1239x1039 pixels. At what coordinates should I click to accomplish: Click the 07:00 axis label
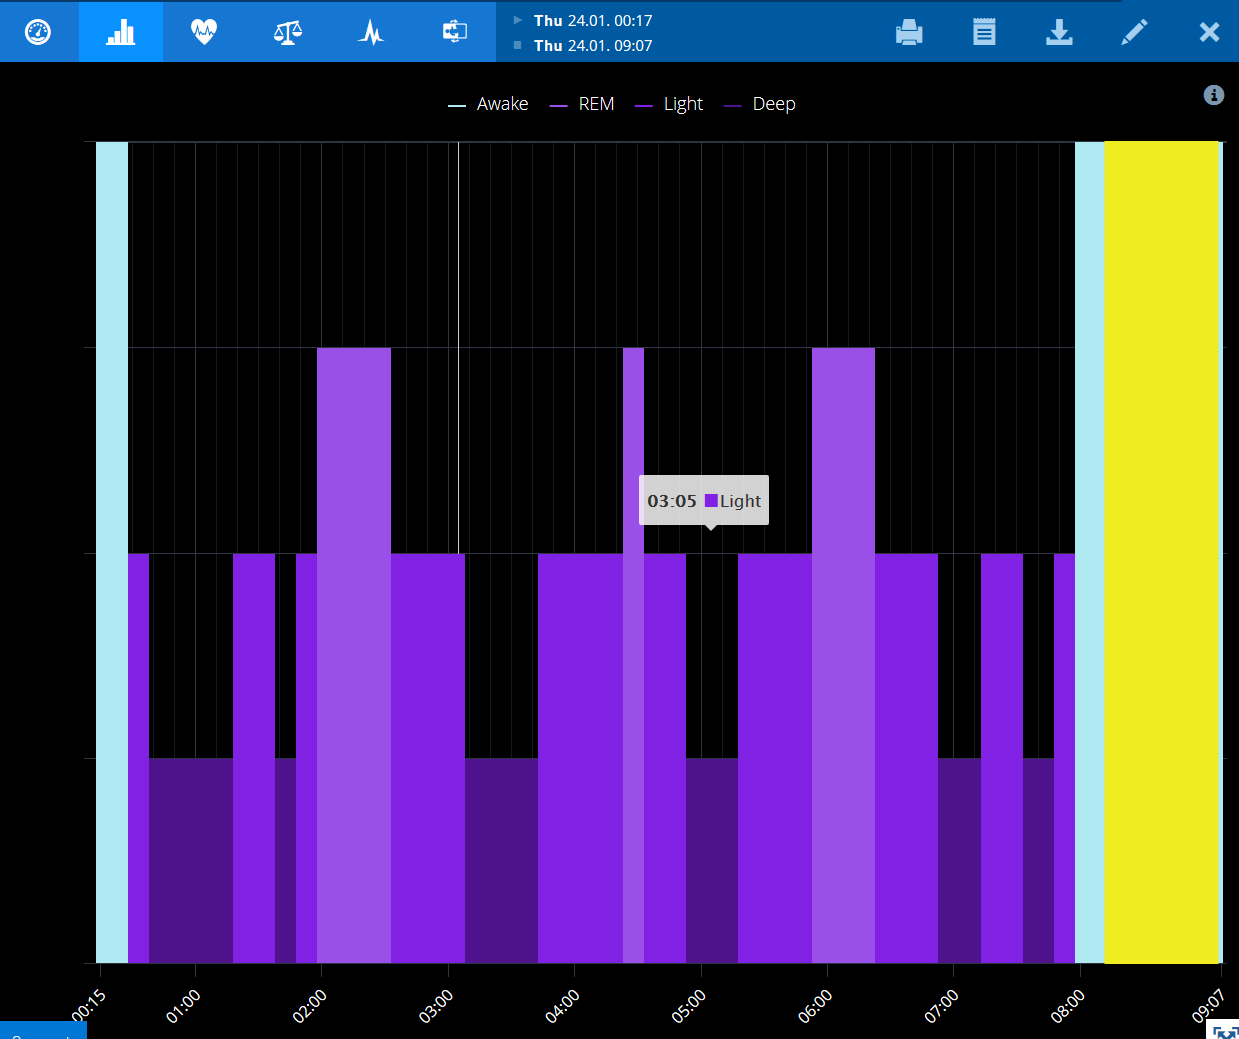[941, 1006]
